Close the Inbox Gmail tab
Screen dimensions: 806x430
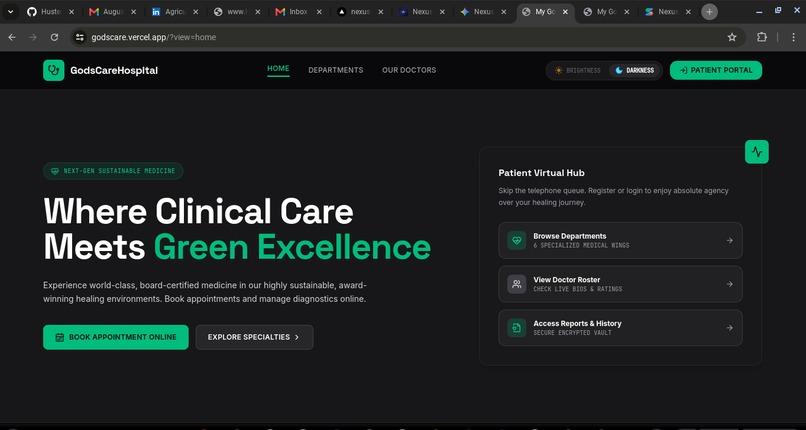318,12
